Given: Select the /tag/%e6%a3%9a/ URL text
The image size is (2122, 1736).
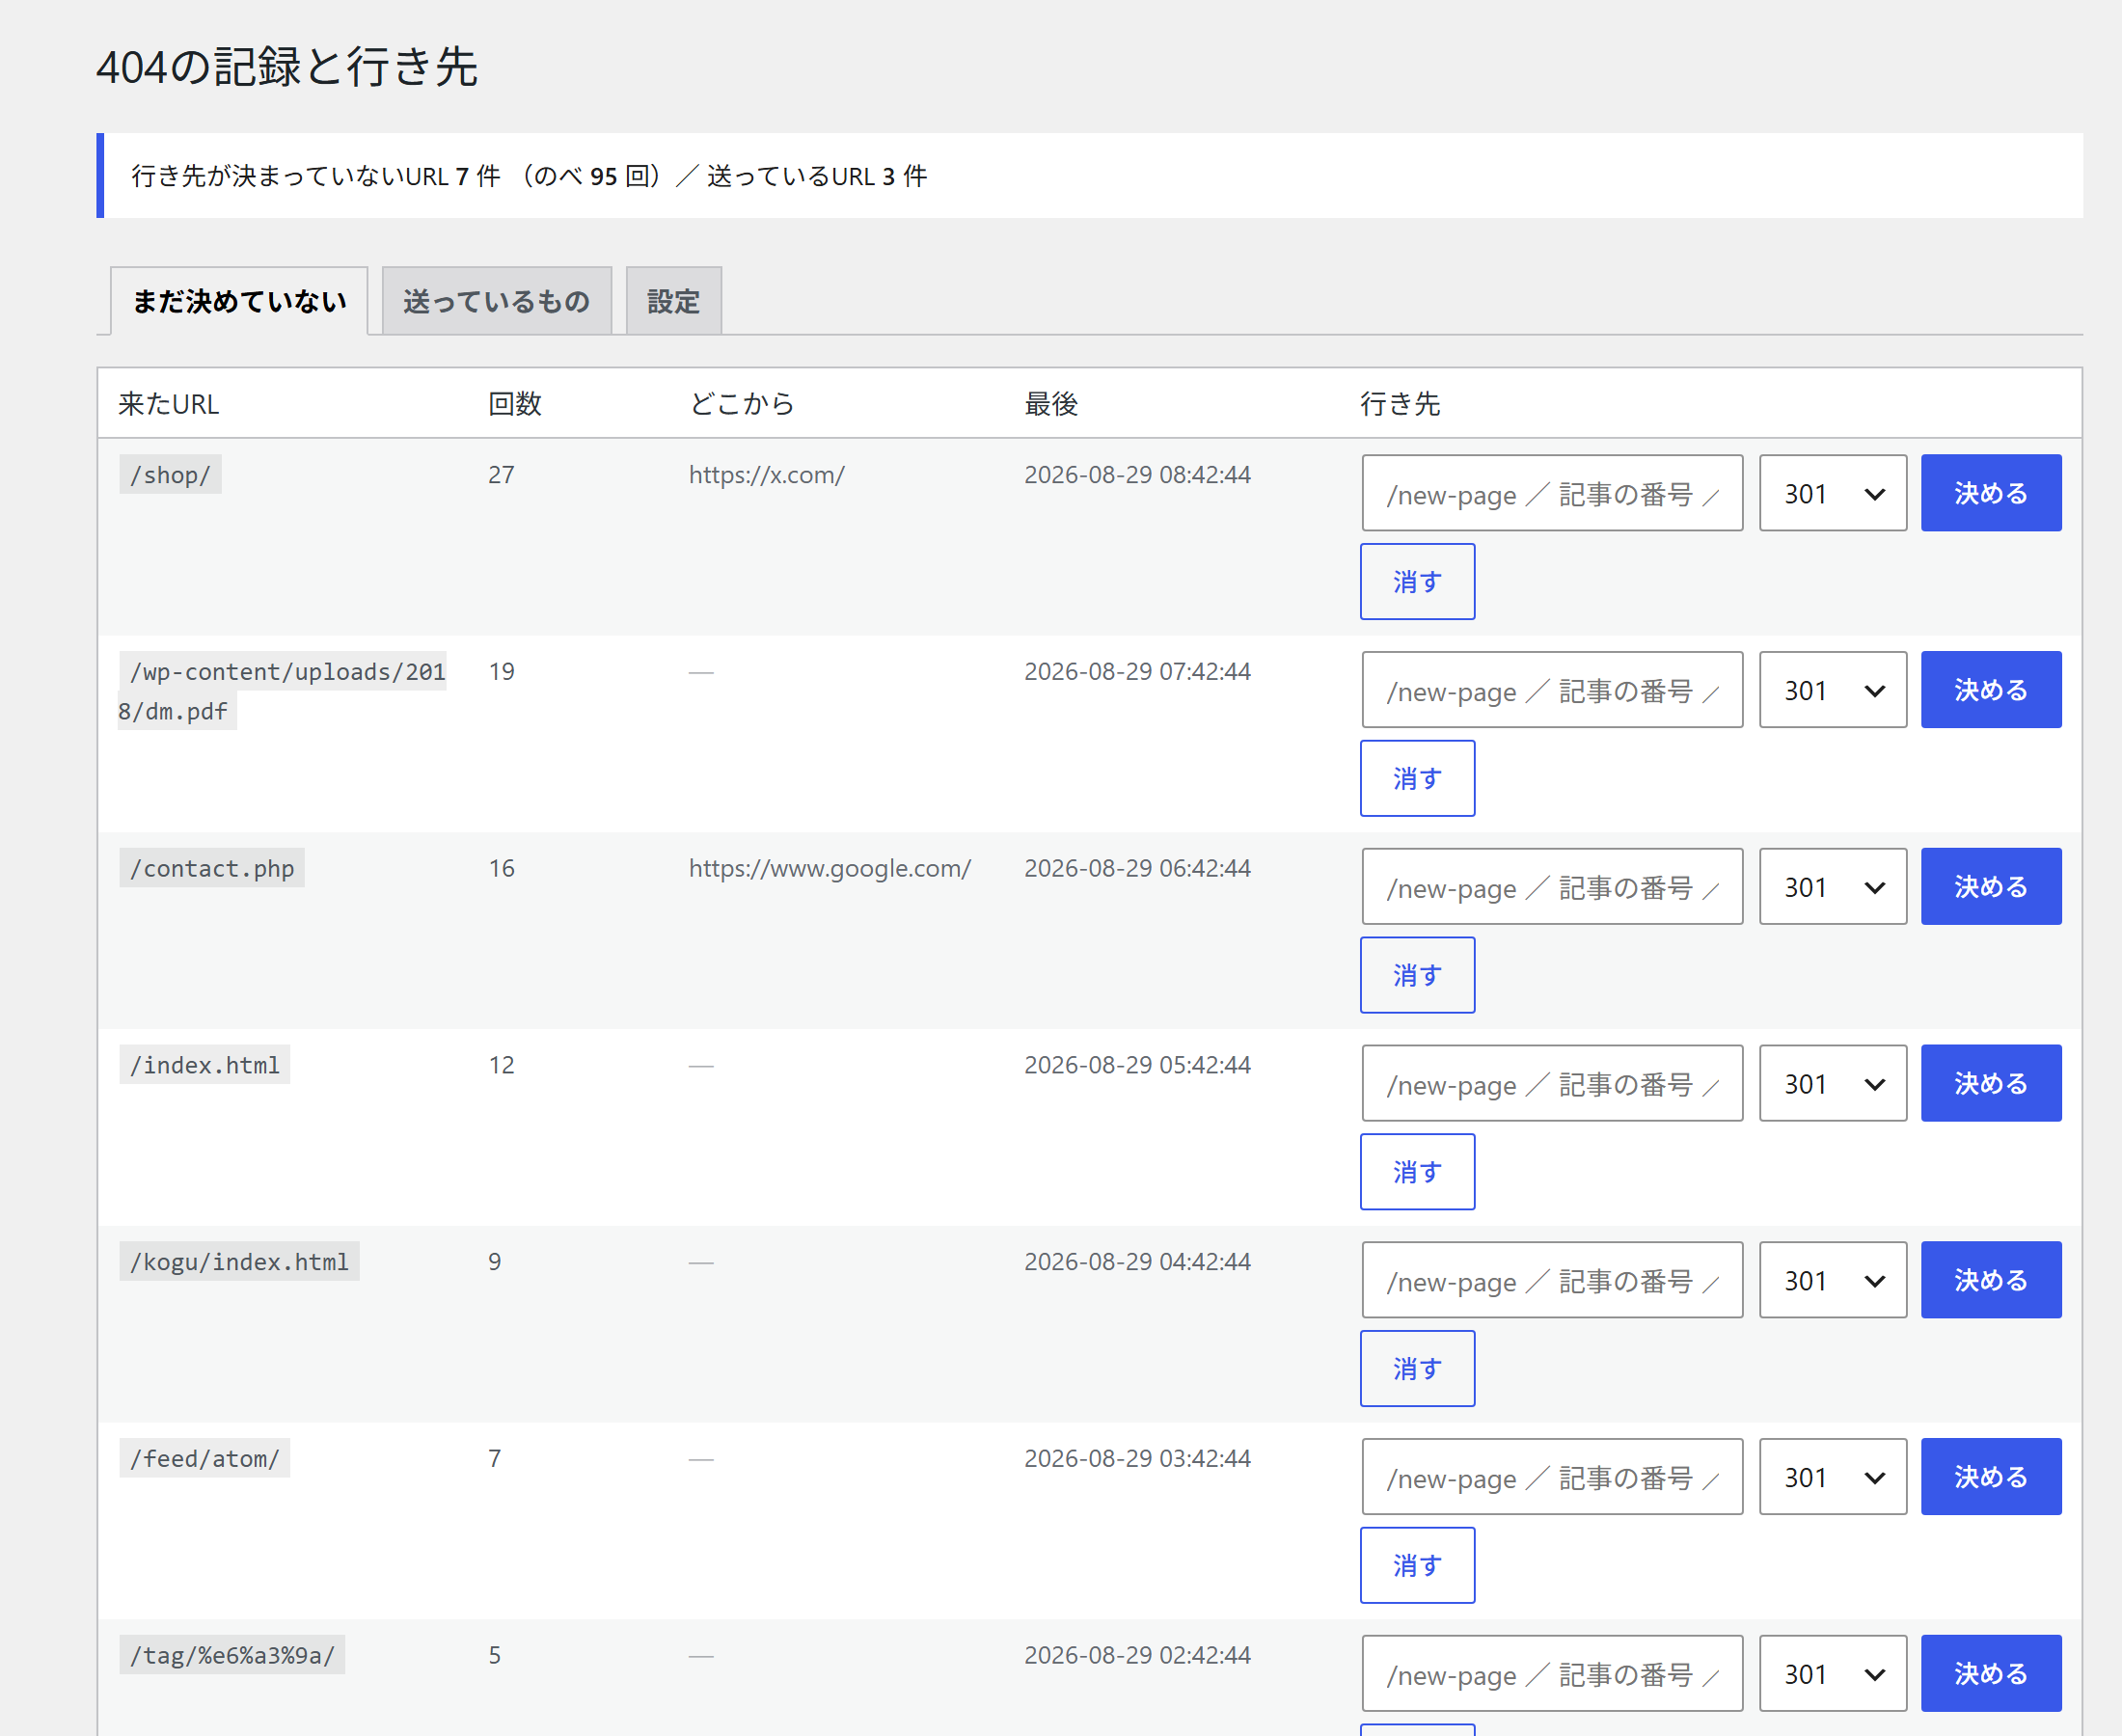Looking at the screenshot, I should [x=232, y=1656].
